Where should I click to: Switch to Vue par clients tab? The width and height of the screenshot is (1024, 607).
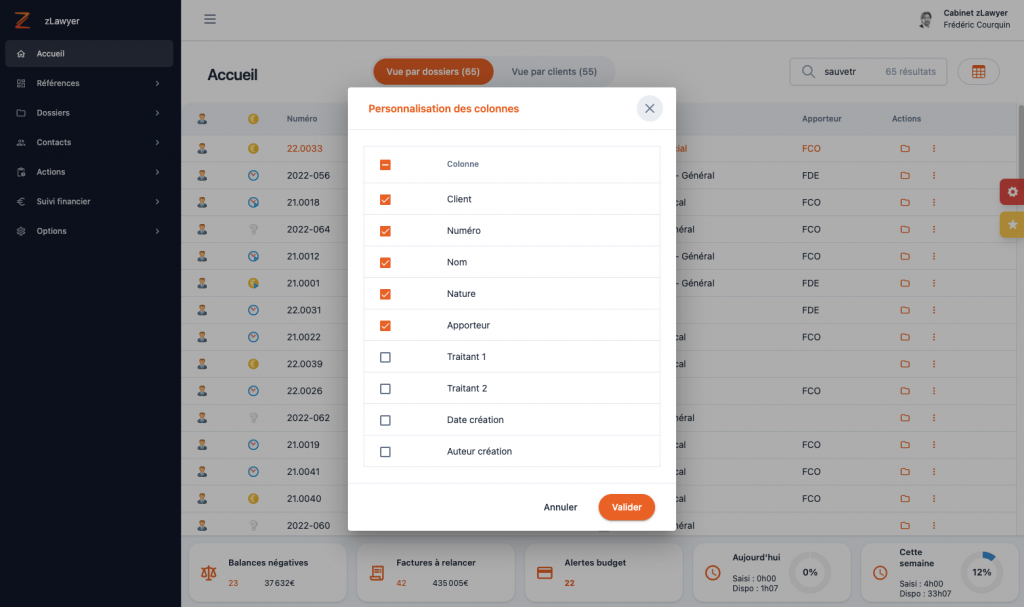(554, 72)
